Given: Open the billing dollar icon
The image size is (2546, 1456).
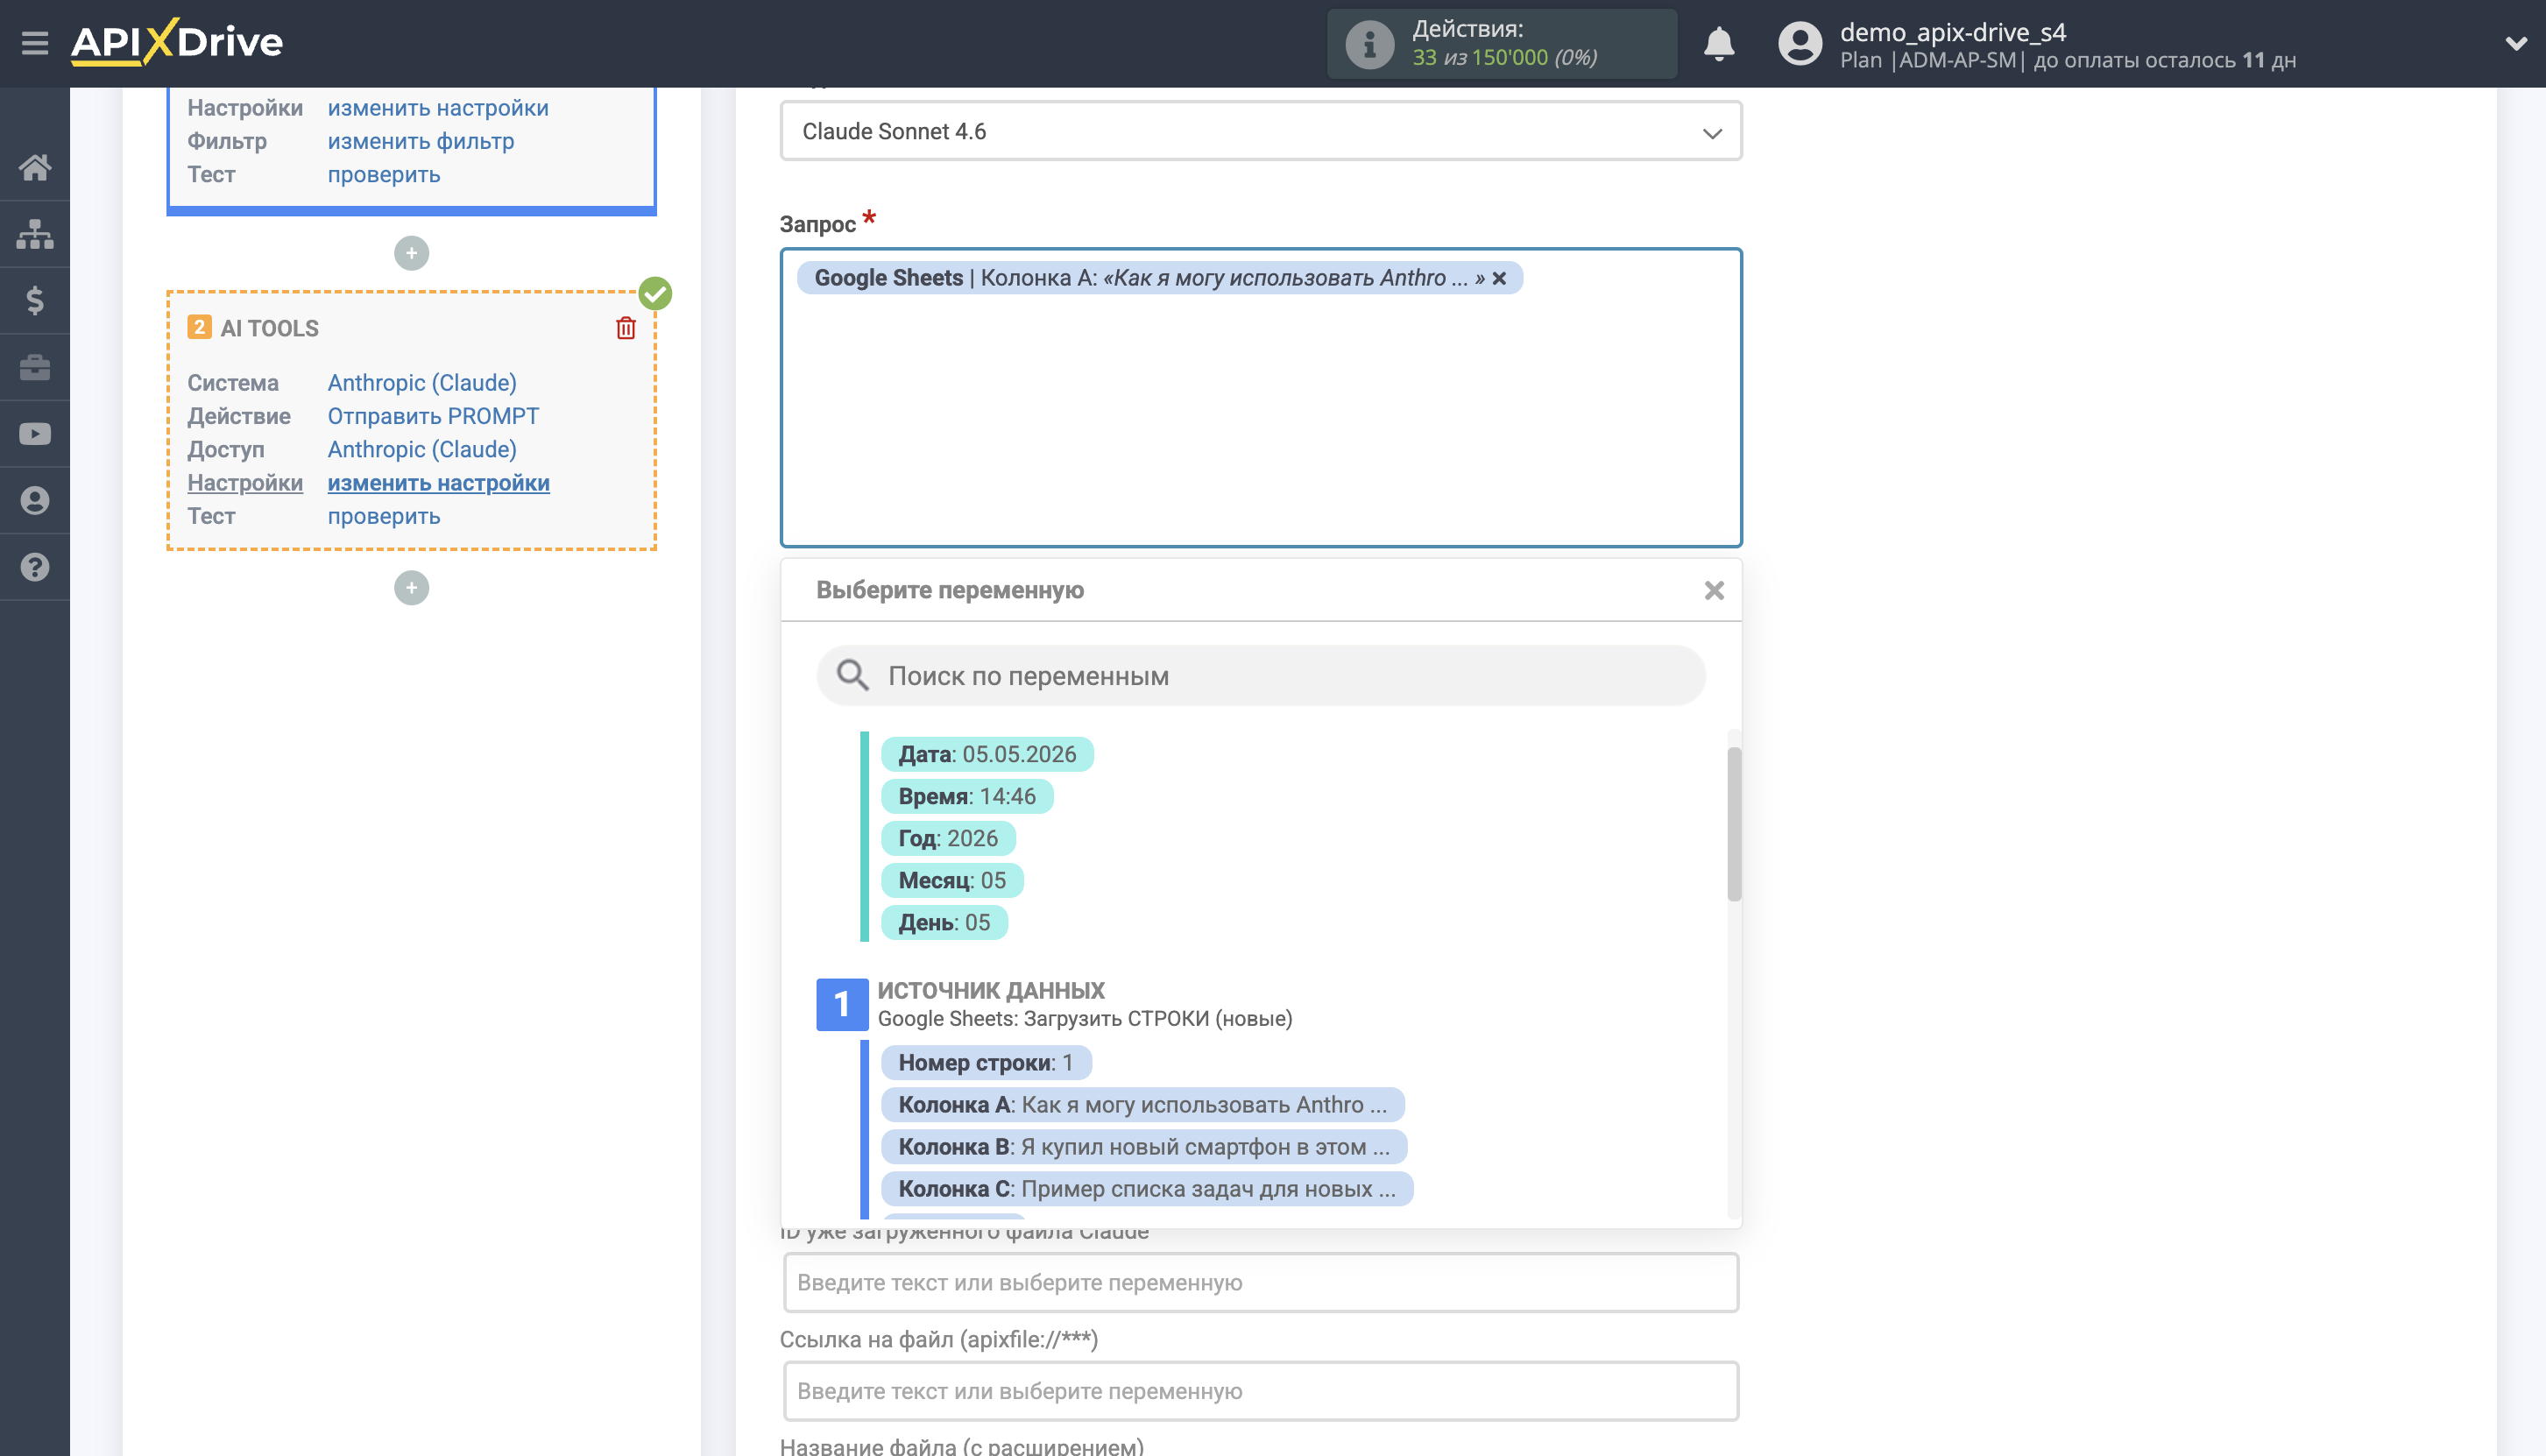Looking at the screenshot, I should [35, 300].
